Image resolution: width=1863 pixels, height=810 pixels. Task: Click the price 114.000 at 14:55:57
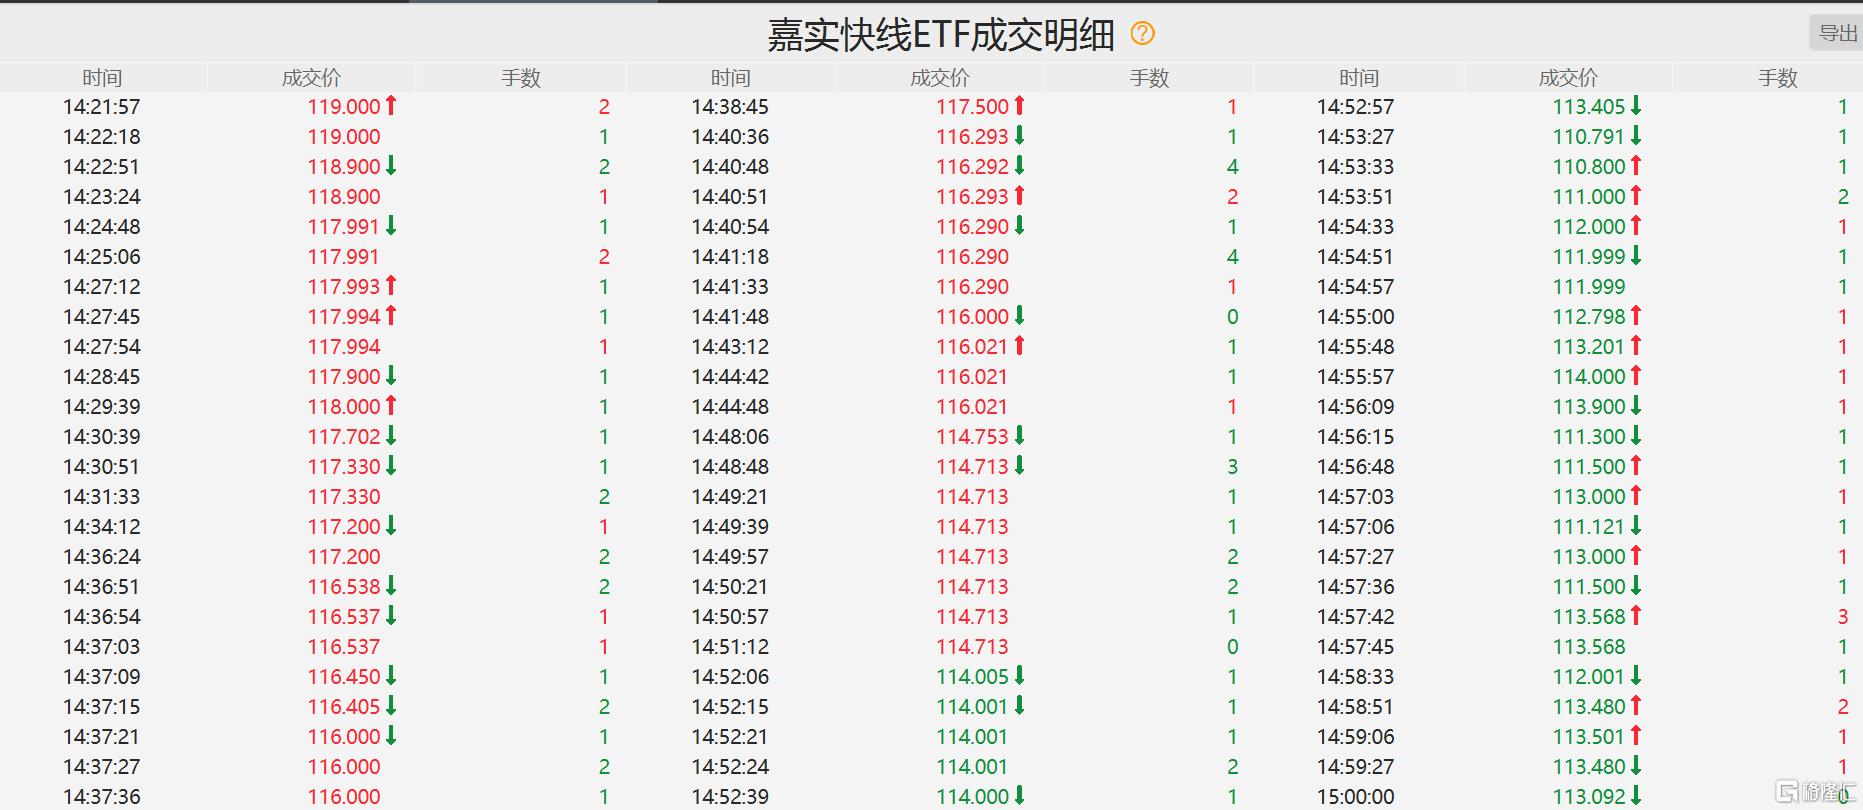tap(1589, 377)
